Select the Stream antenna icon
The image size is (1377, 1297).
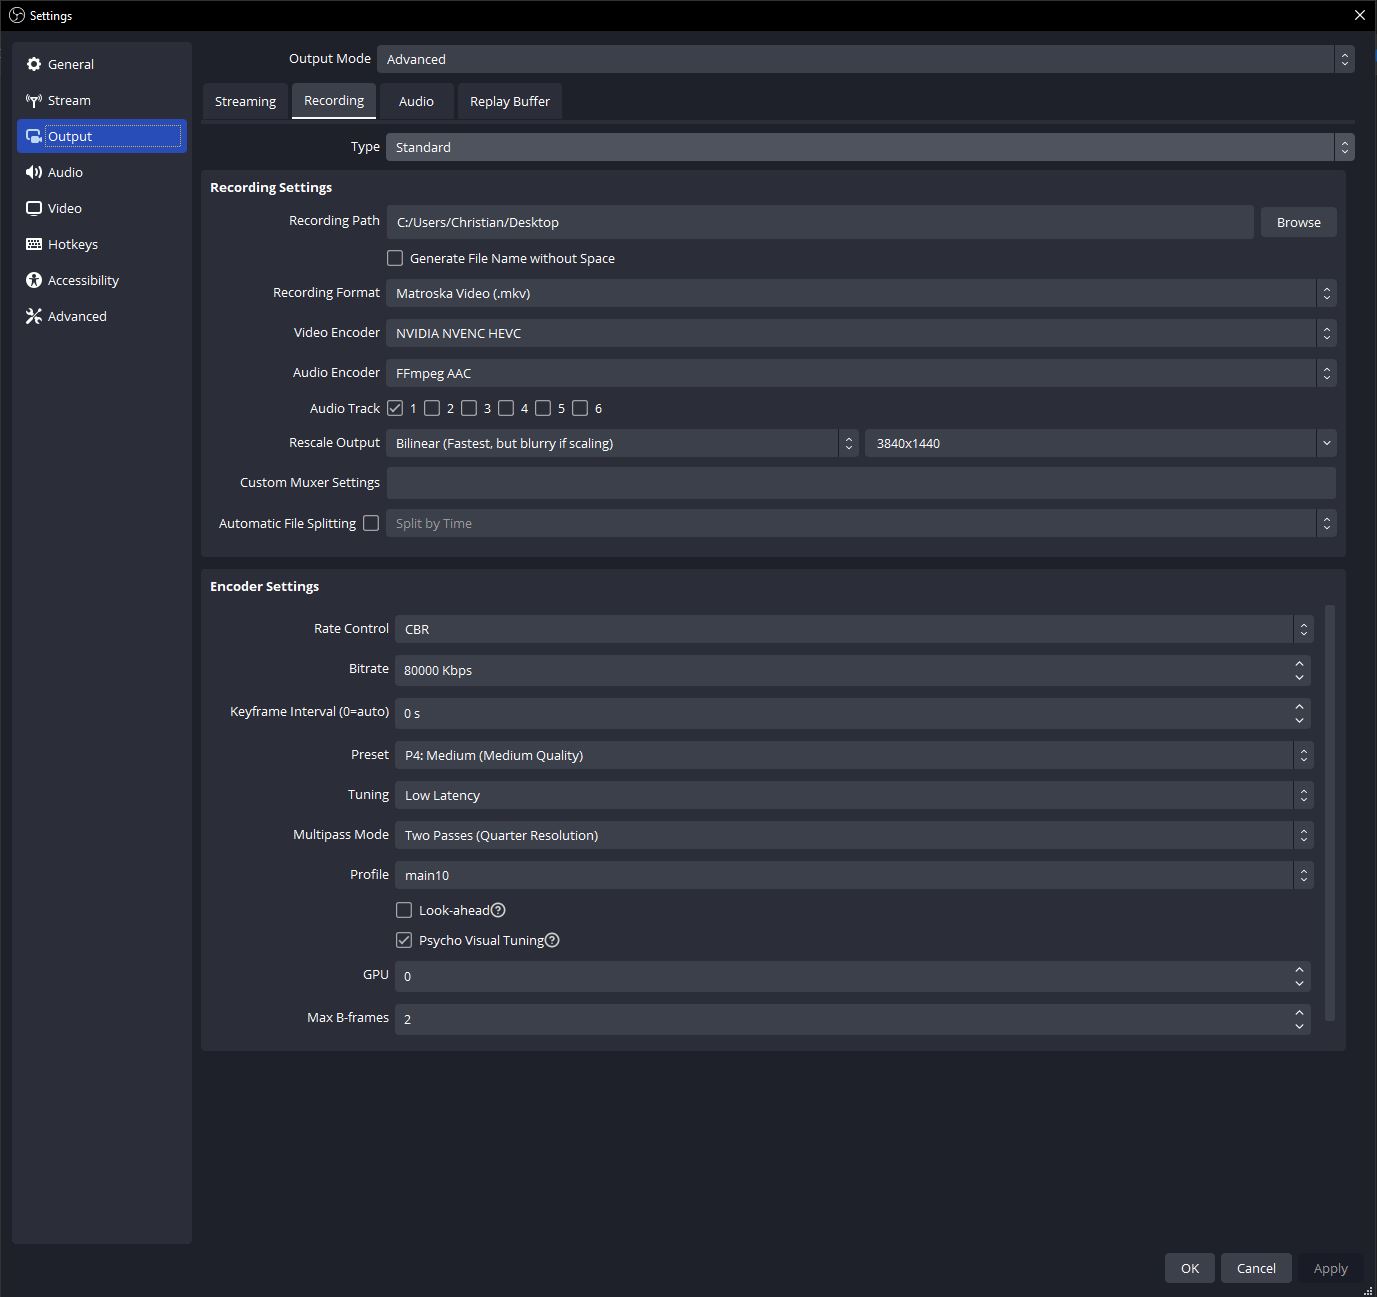point(34,100)
